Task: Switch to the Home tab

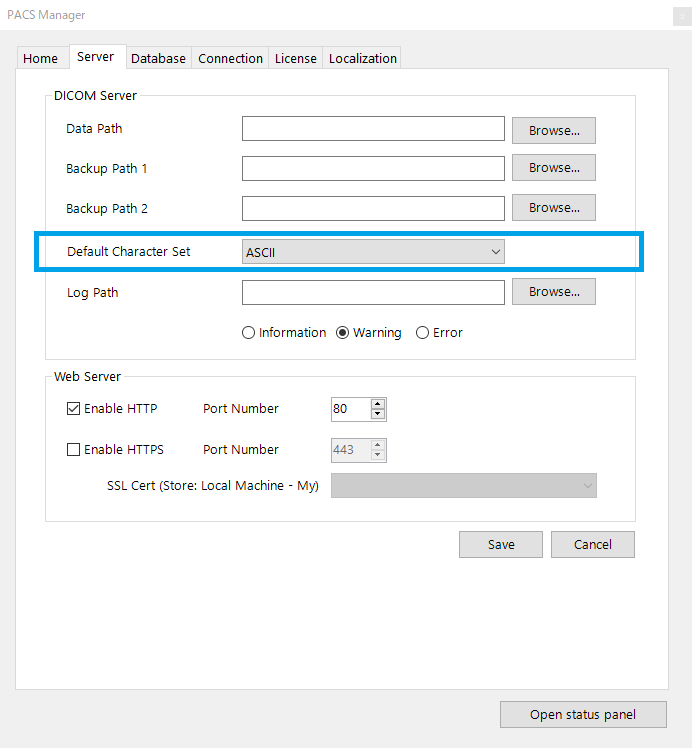Action: coord(41,58)
